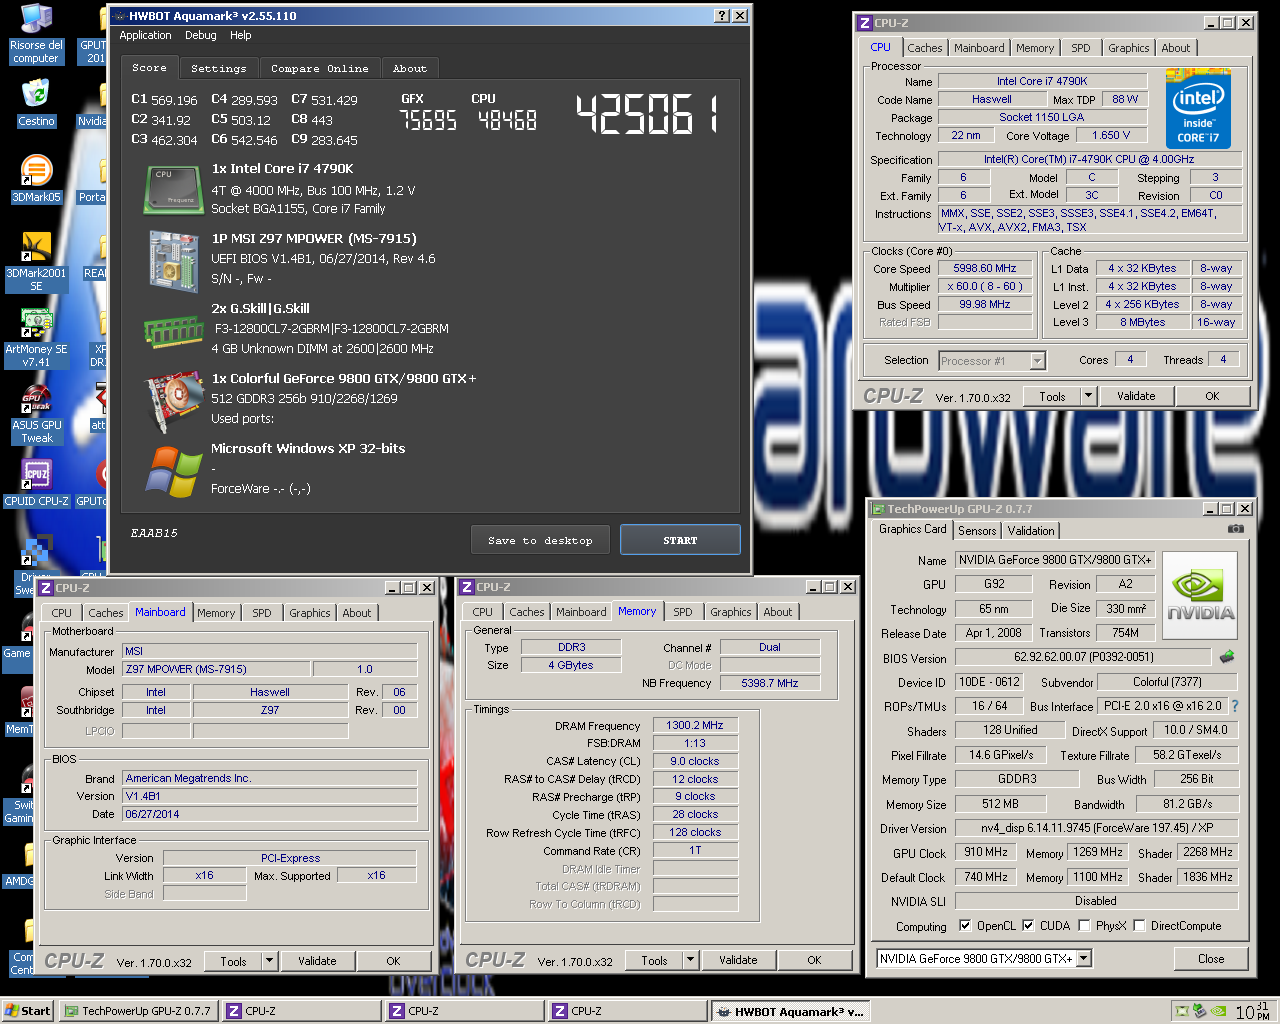Click OK in the Memory CPU-Z window
Viewport: 1280px width, 1024px height.
click(814, 960)
